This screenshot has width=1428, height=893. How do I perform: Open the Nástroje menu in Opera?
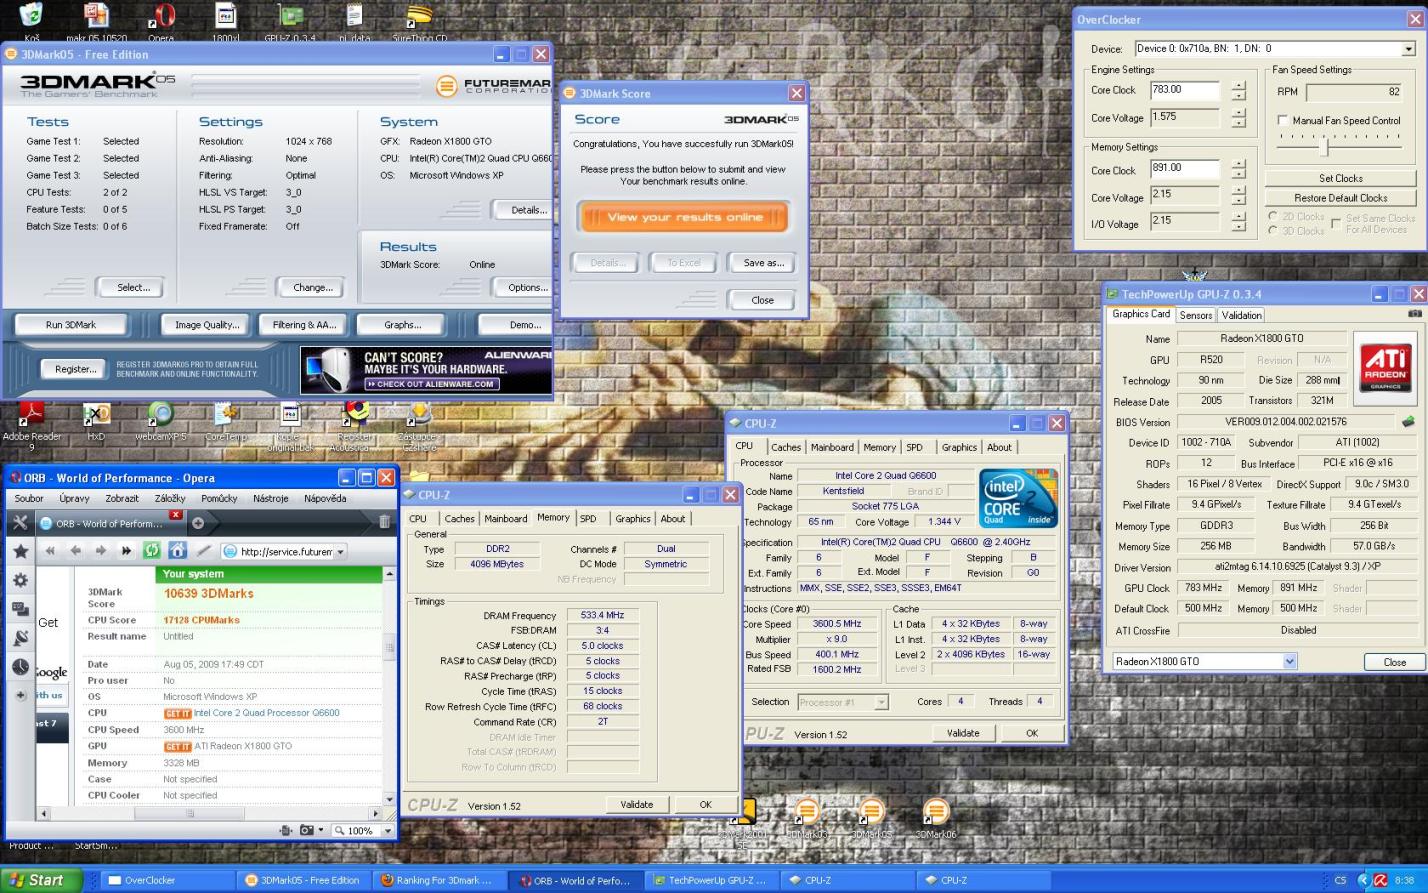[x=270, y=498]
